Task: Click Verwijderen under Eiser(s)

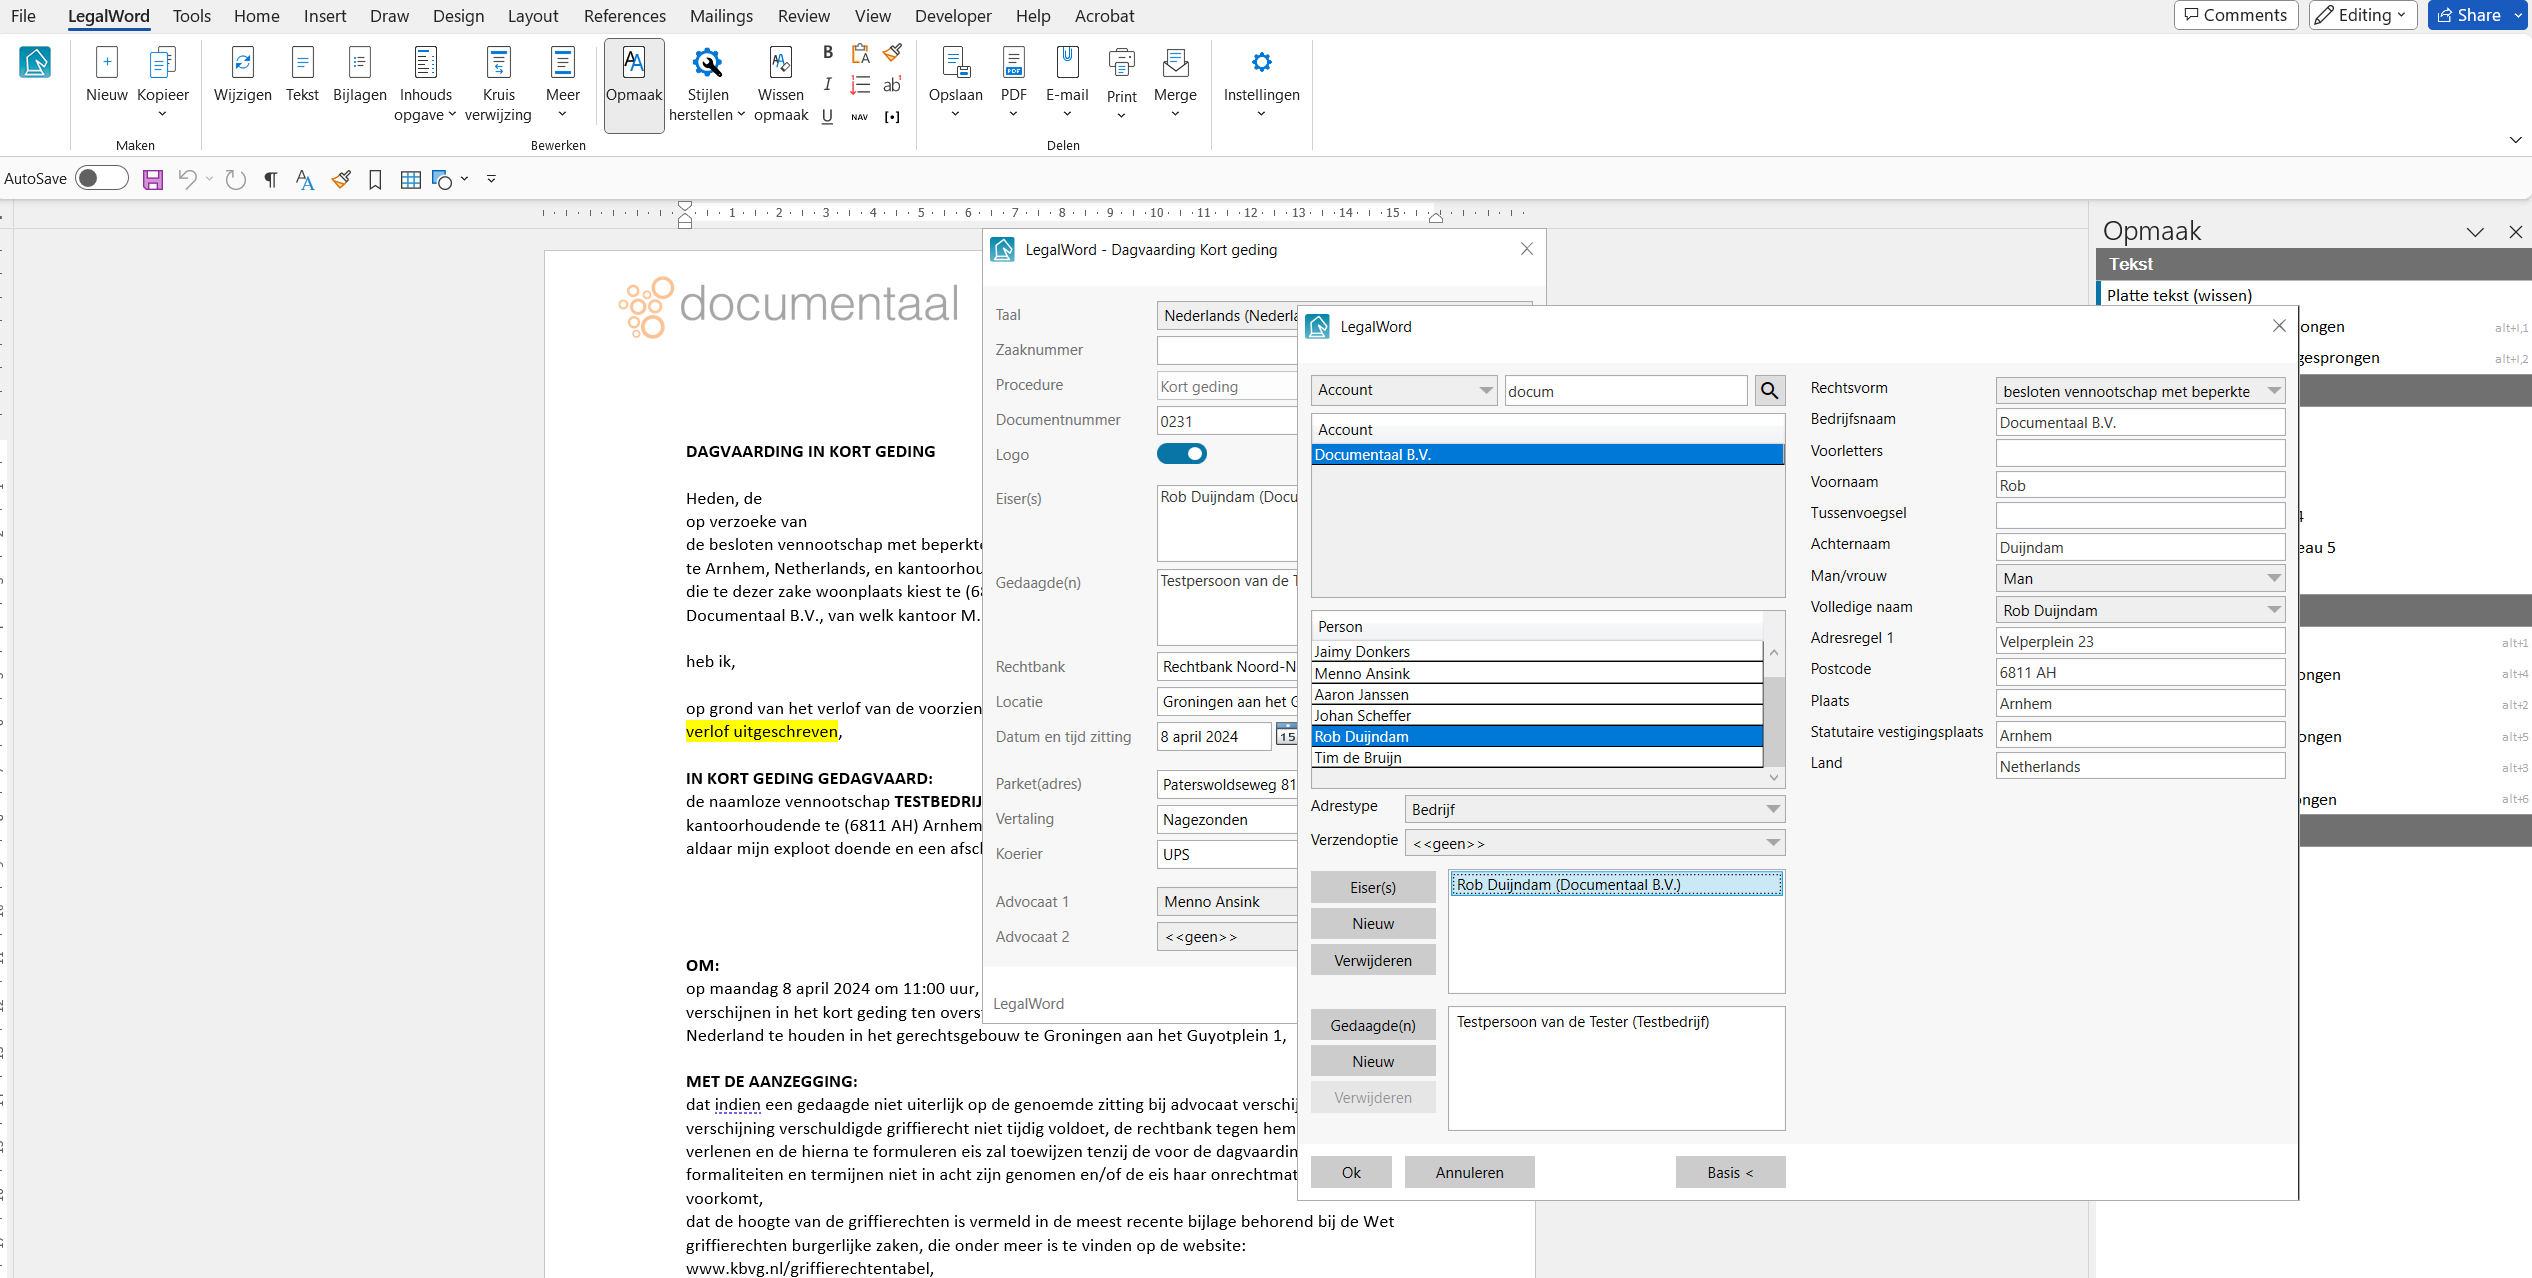Action: [x=1373, y=960]
